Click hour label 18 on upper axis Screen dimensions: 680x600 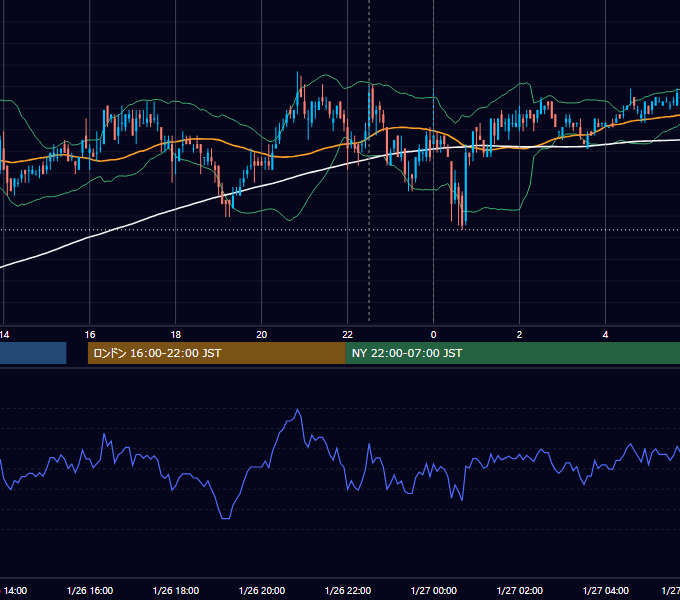point(176,335)
